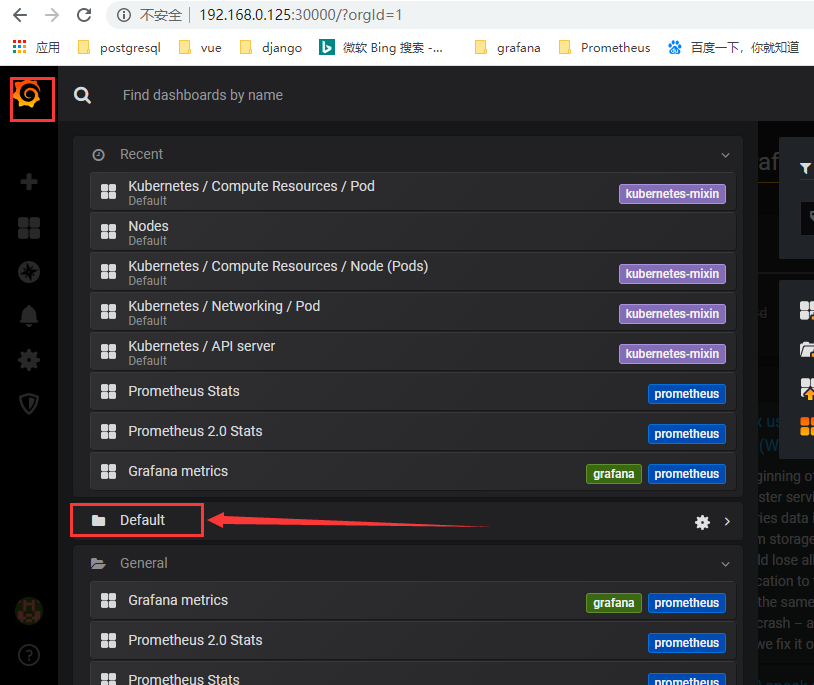Screen dimensions: 814x685
Task: Click the user avatar in sidebar
Action: click(x=29, y=611)
